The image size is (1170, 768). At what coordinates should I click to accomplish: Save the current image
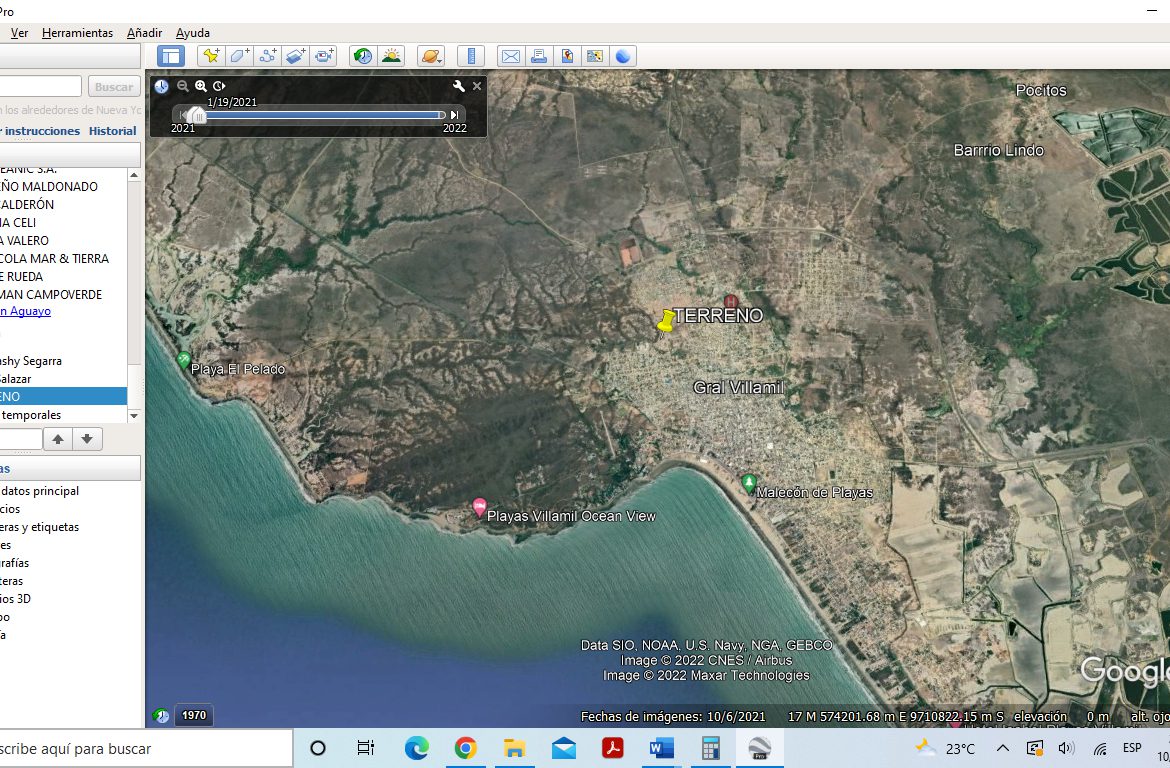[567, 56]
